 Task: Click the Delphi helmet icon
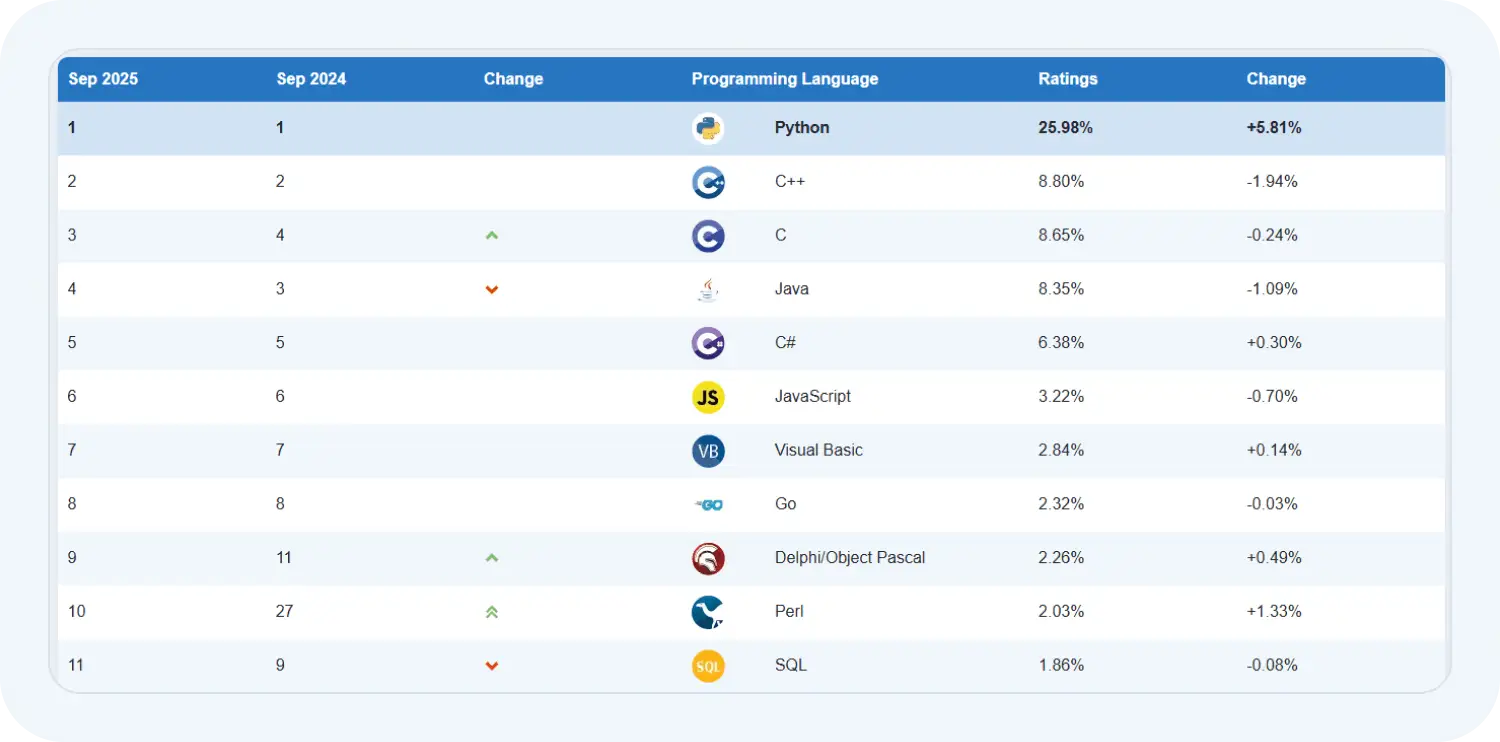pos(708,559)
